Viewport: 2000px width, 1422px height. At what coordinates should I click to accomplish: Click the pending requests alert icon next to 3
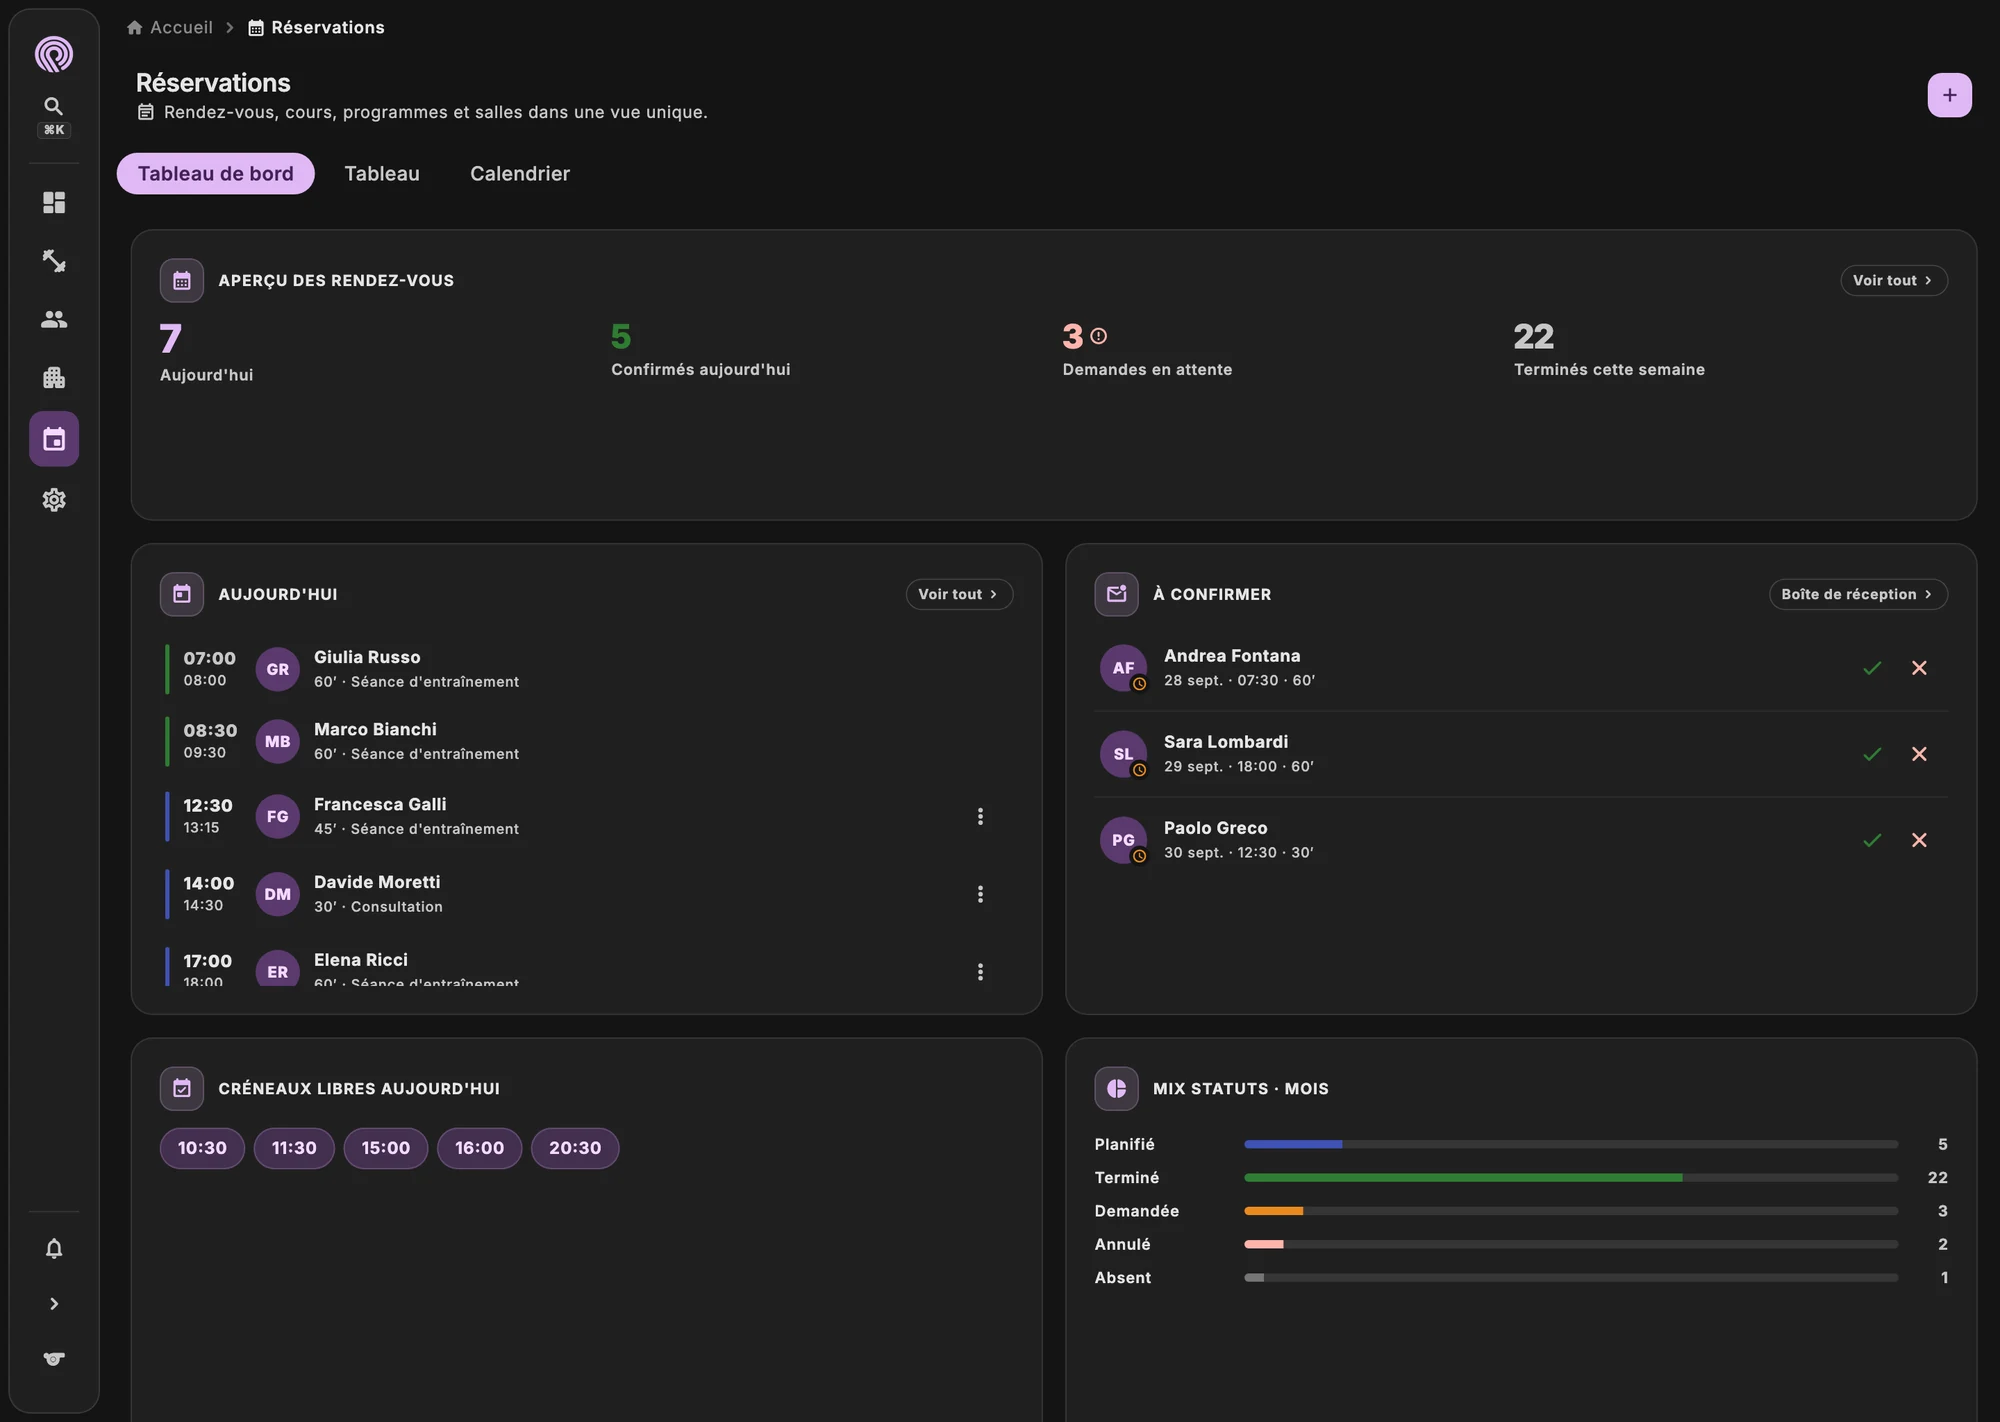[x=1099, y=336]
